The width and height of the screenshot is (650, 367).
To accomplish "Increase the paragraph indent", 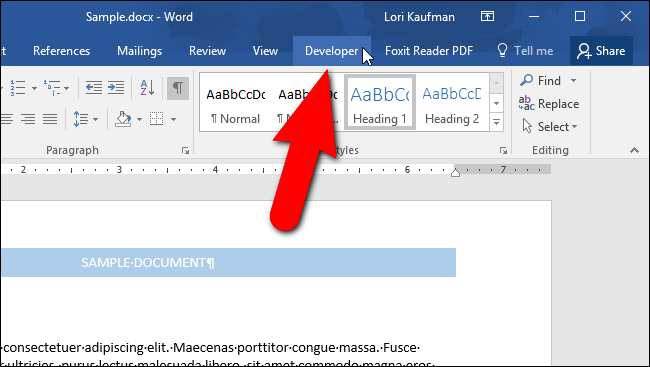I will point(116,87).
